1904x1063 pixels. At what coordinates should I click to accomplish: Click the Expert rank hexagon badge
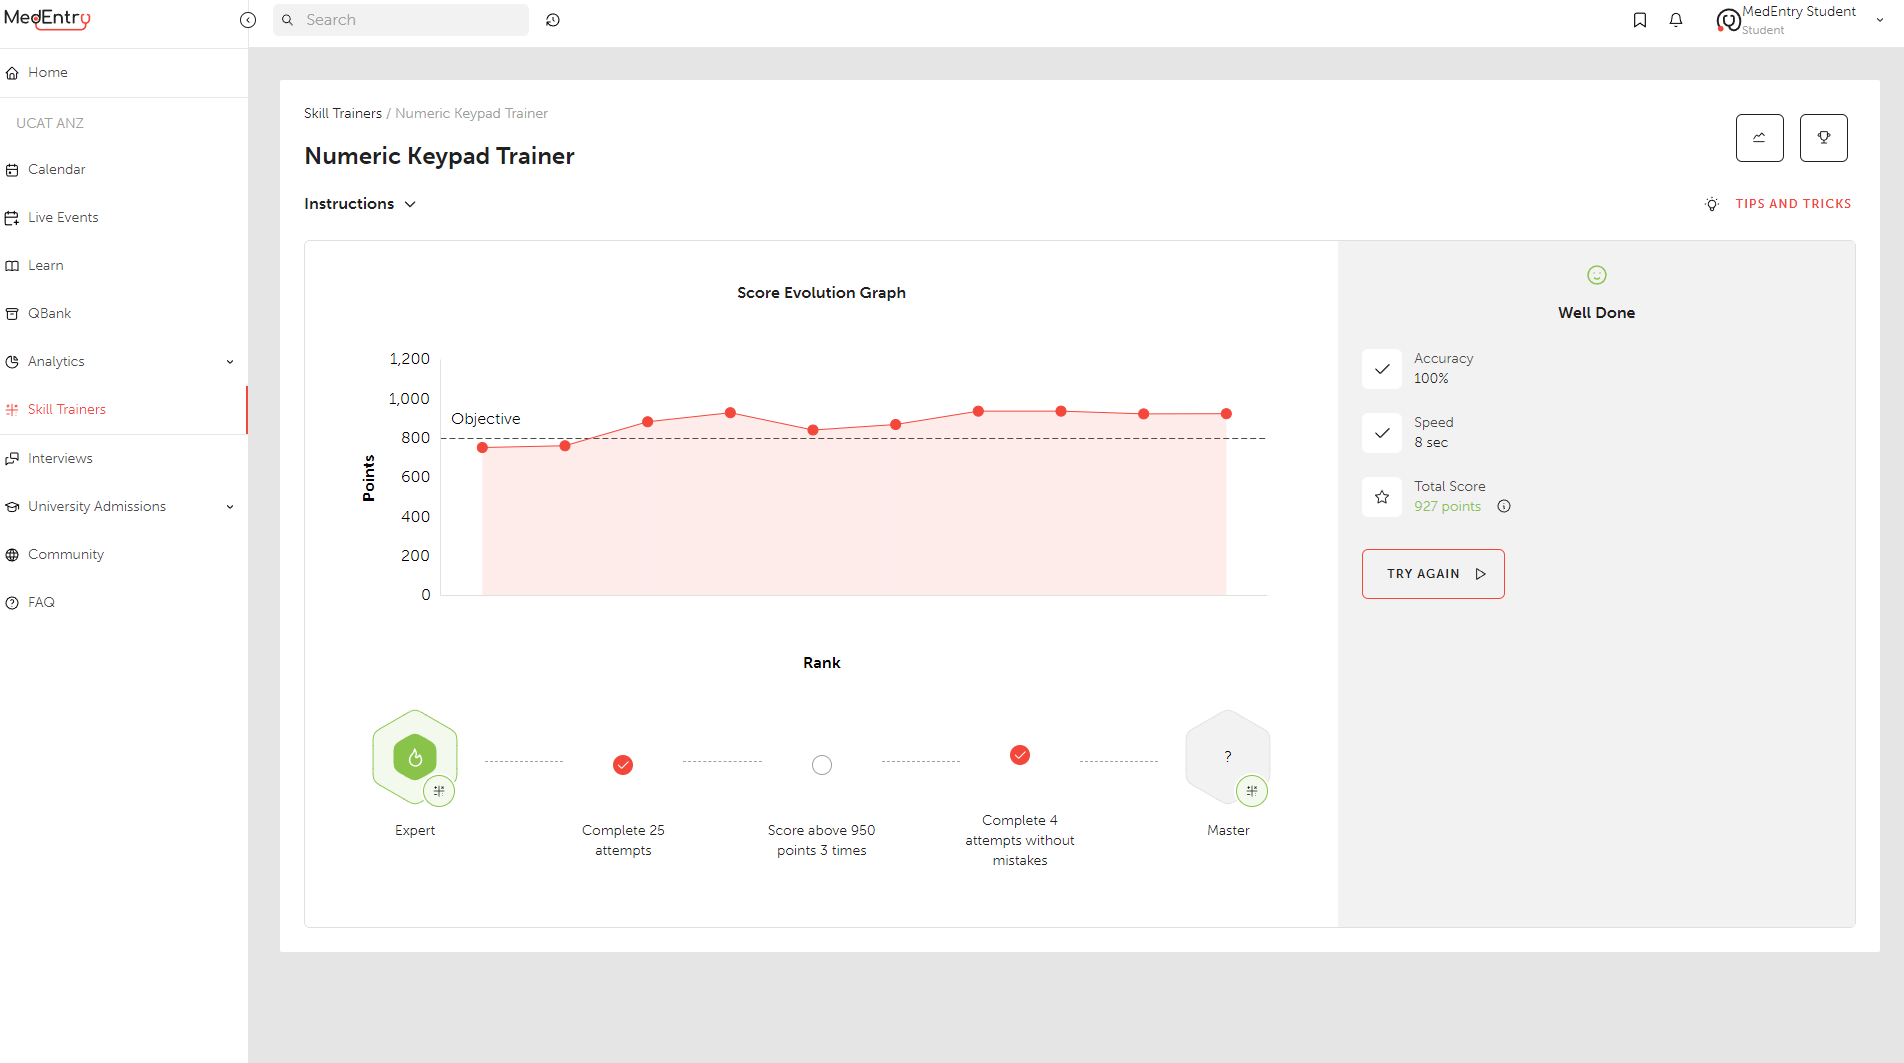click(415, 757)
